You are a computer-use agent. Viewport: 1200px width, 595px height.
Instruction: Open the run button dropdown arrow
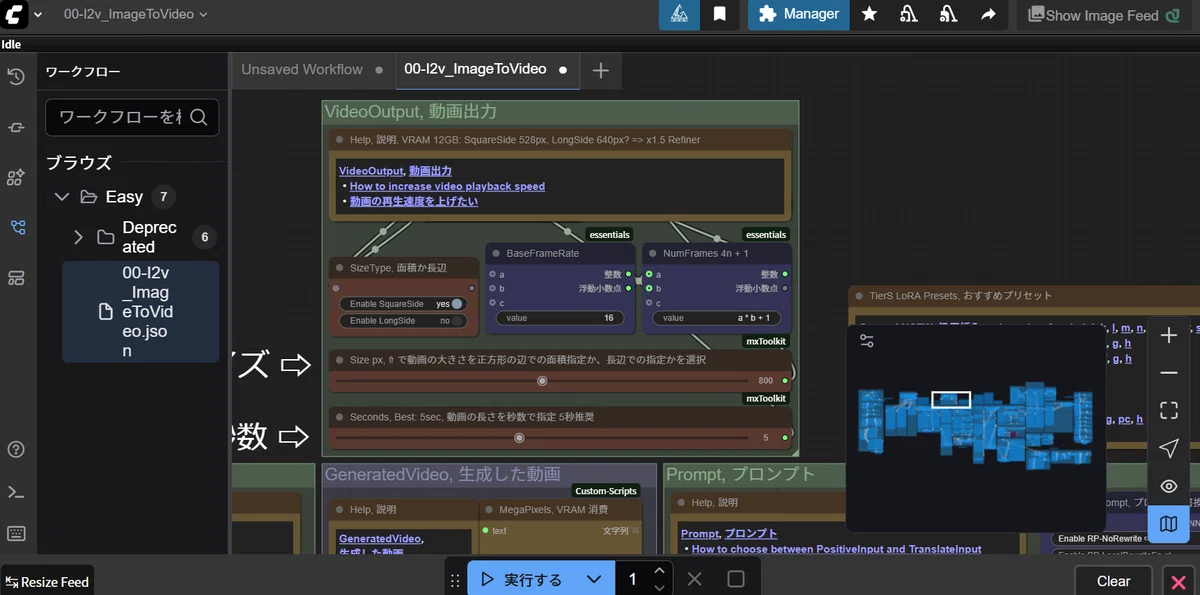pos(594,579)
